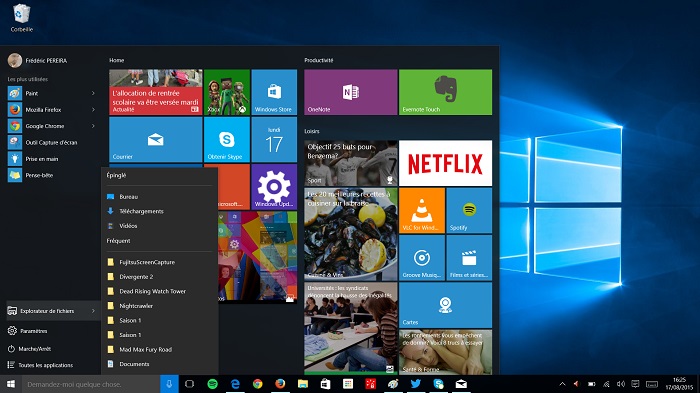Viewport: 700px width, 393px height.
Task: Open Documents in the jump list
Action: (159, 364)
